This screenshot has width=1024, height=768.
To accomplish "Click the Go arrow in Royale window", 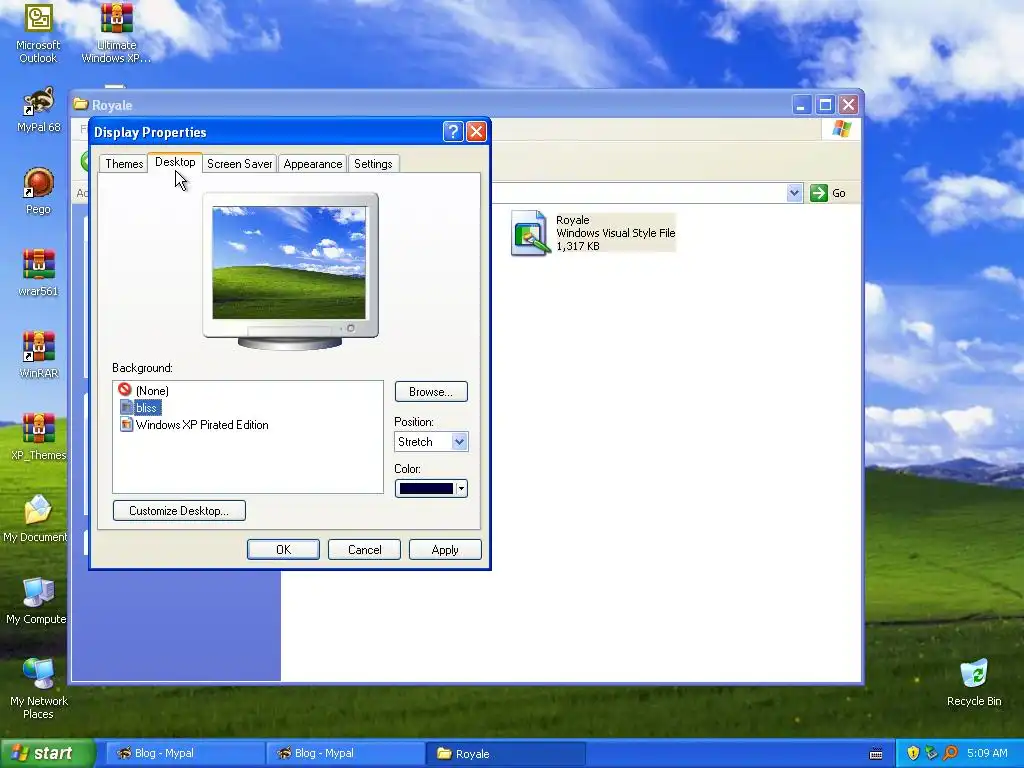I will coord(818,193).
